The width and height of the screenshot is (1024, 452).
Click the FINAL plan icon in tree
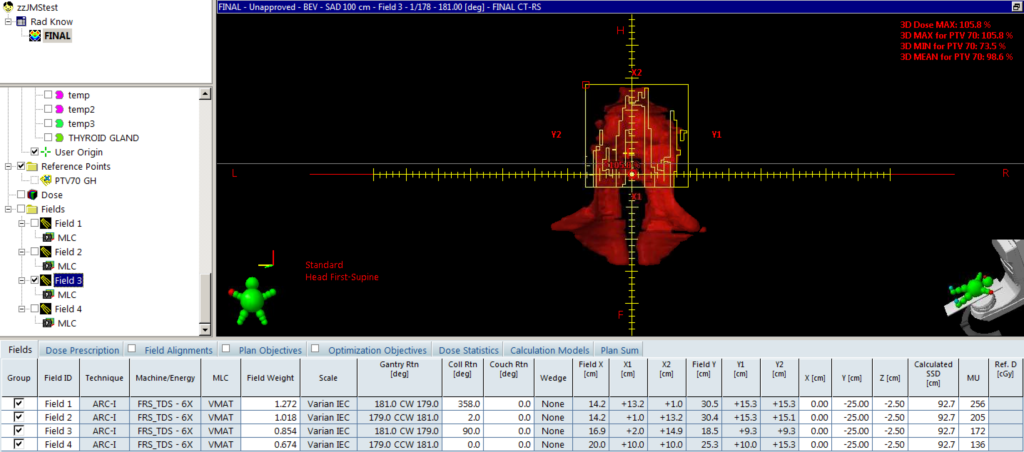pyautogui.click(x=36, y=36)
